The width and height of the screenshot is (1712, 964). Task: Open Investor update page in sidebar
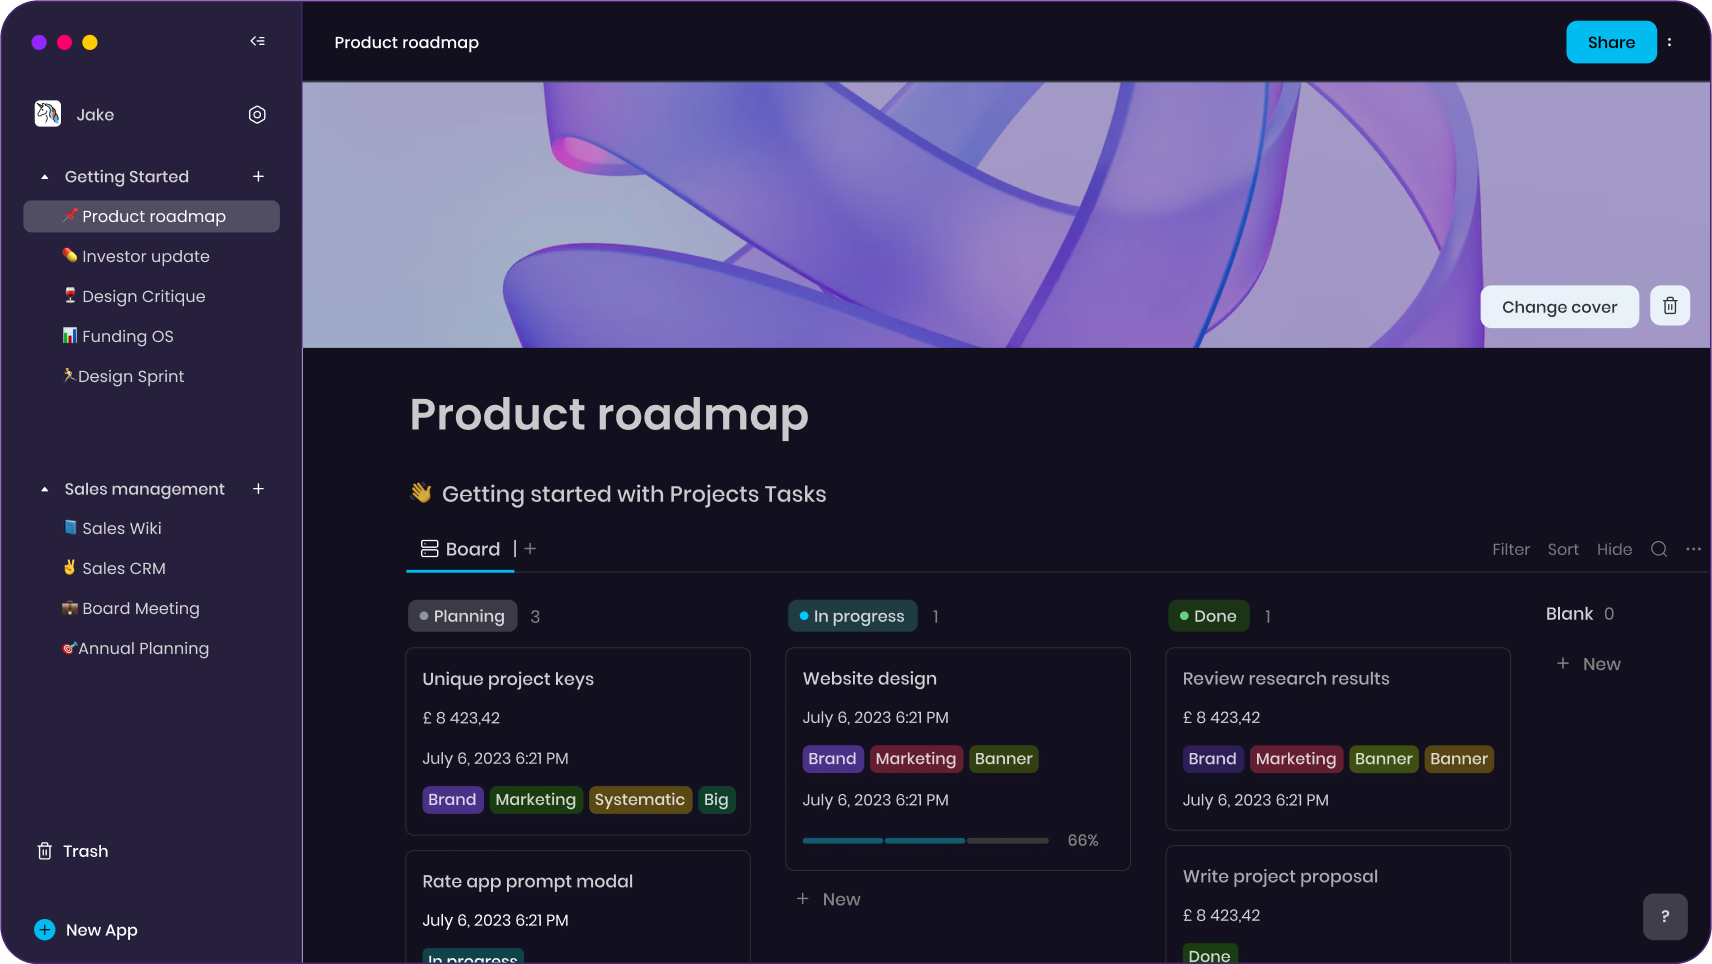pyautogui.click(x=145, y=257)
